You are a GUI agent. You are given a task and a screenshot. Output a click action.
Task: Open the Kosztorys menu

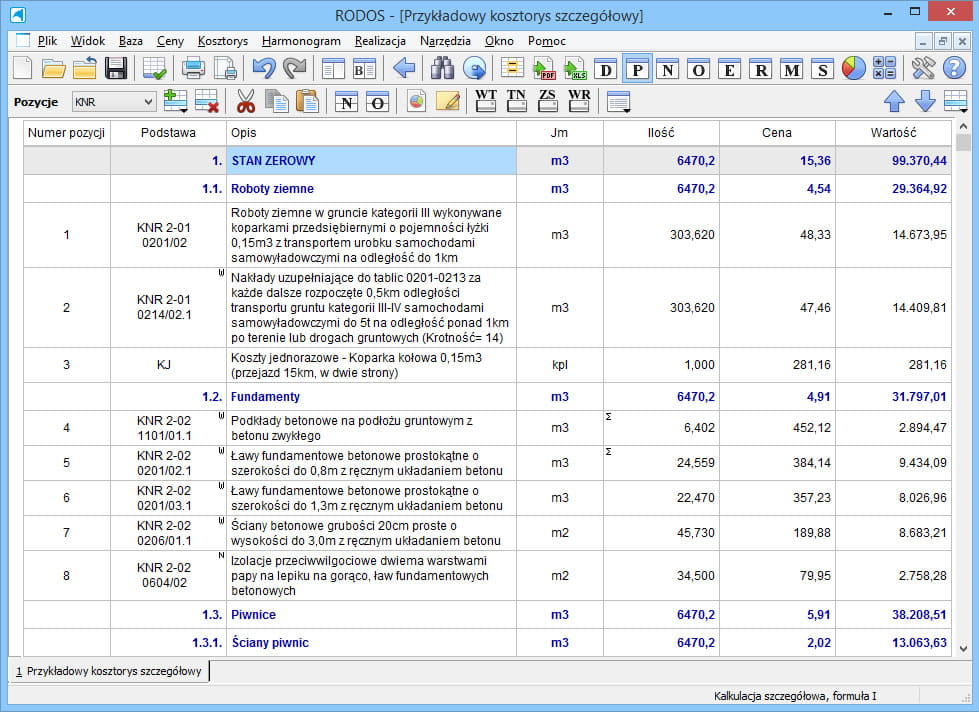coord(223,41)
